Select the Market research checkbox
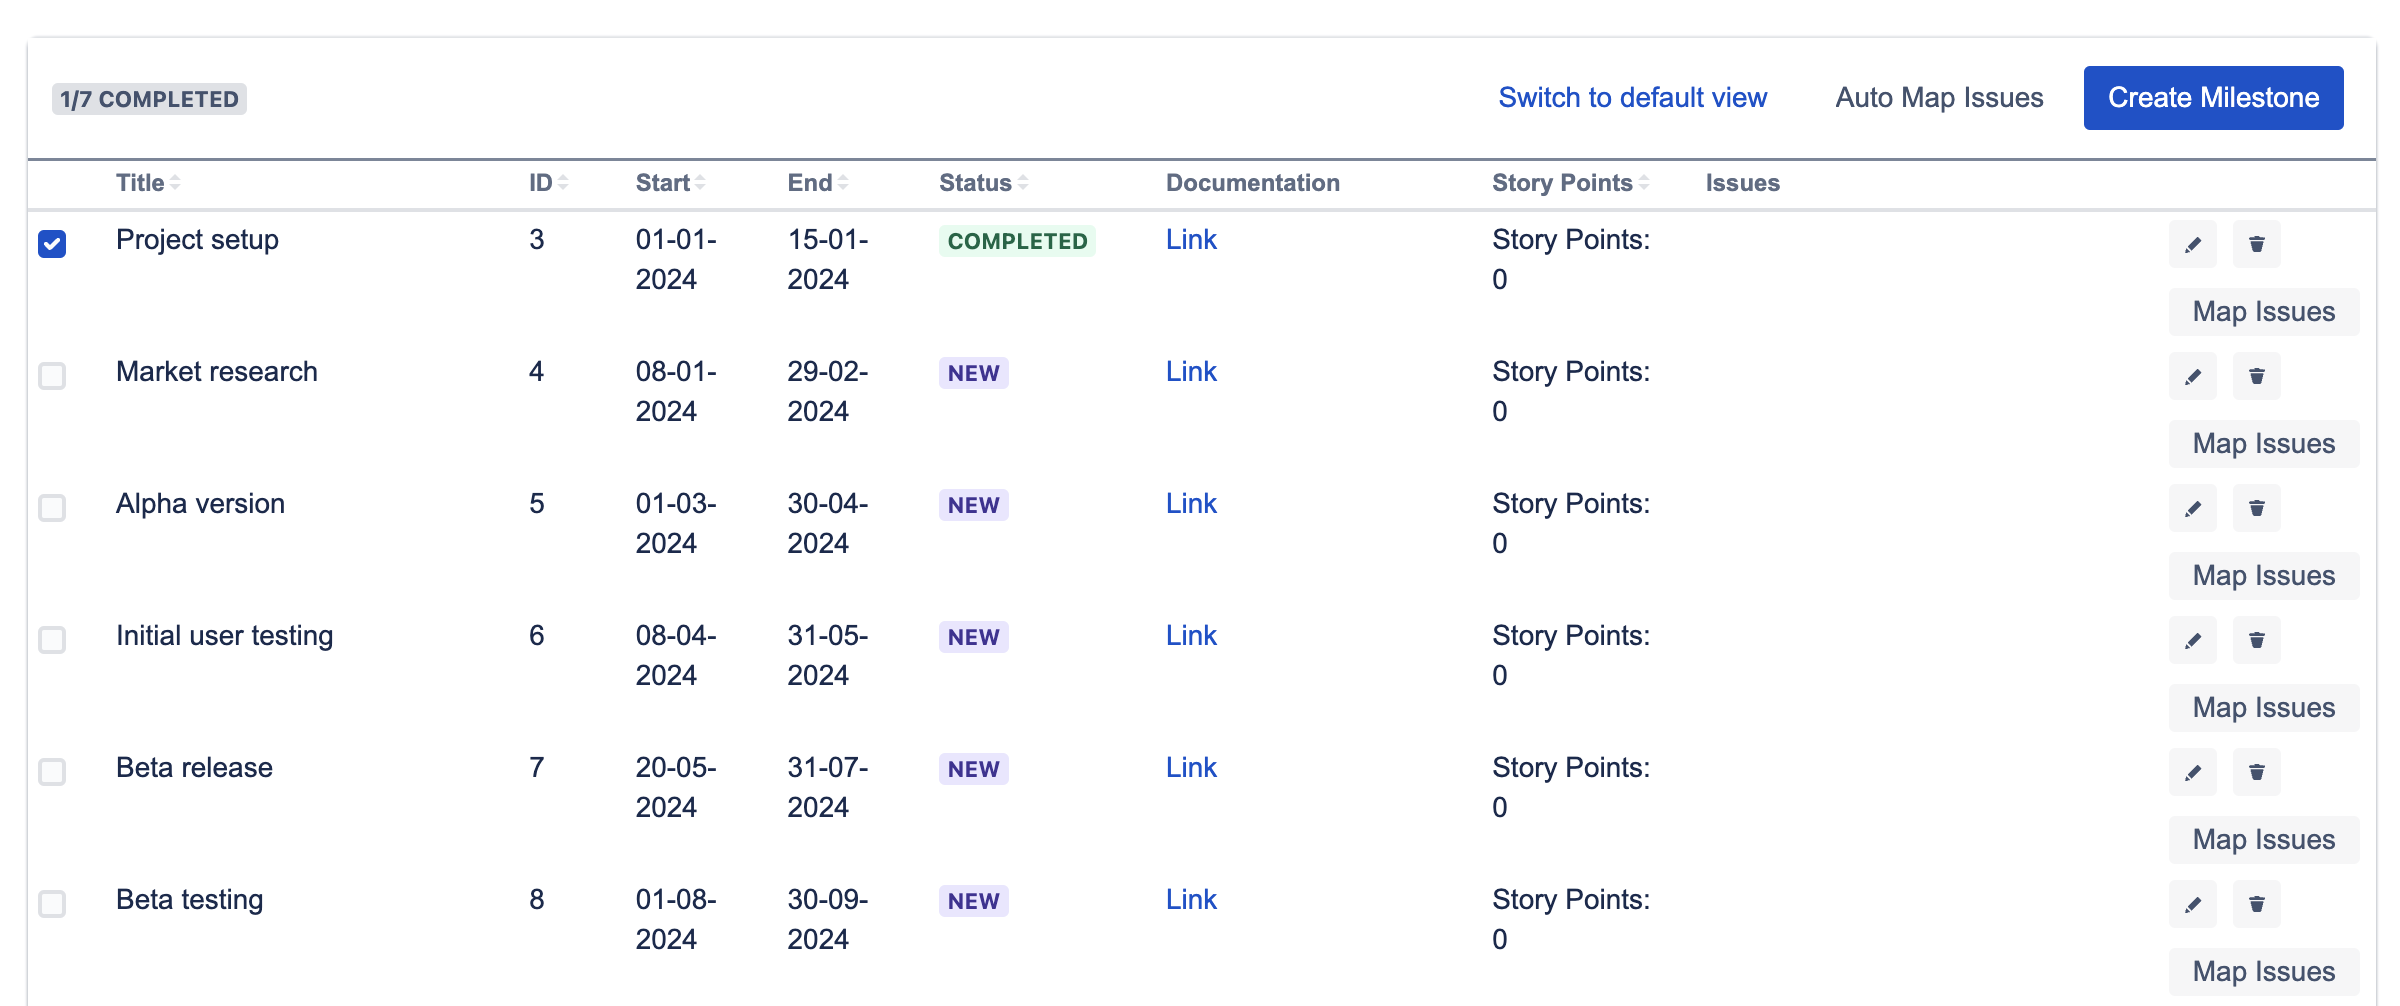This screenshot has height=1006, width=2400. [x=53, y=376]
